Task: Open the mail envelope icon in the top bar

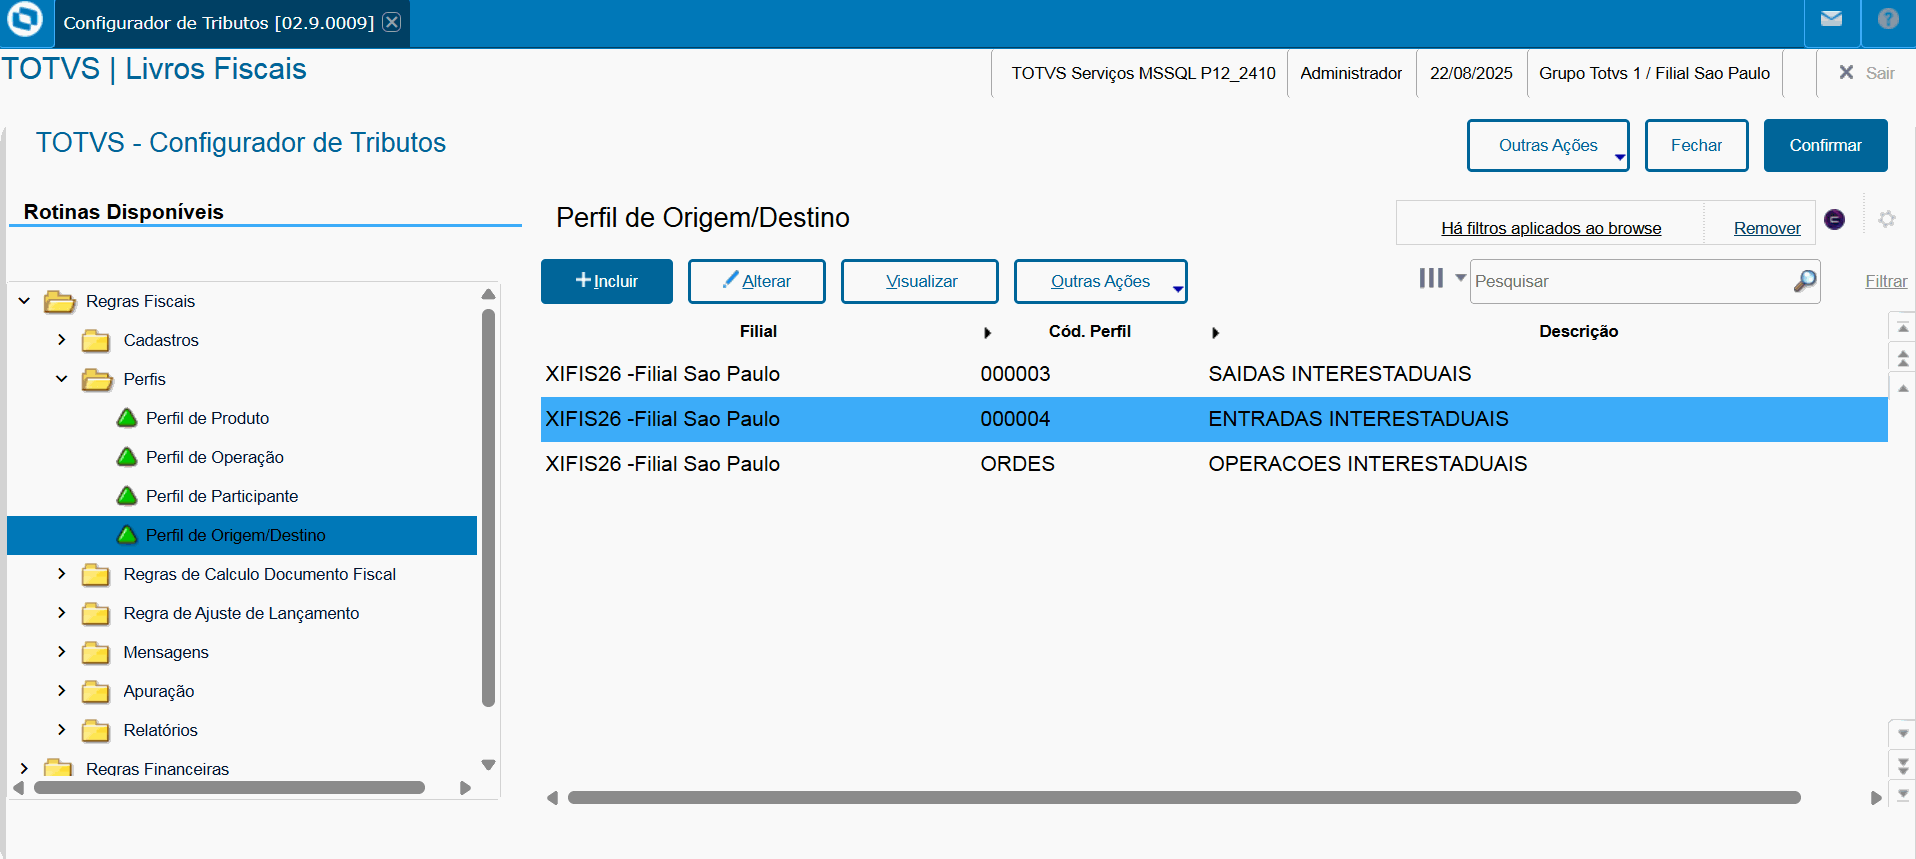Action: pos(1831,19)
